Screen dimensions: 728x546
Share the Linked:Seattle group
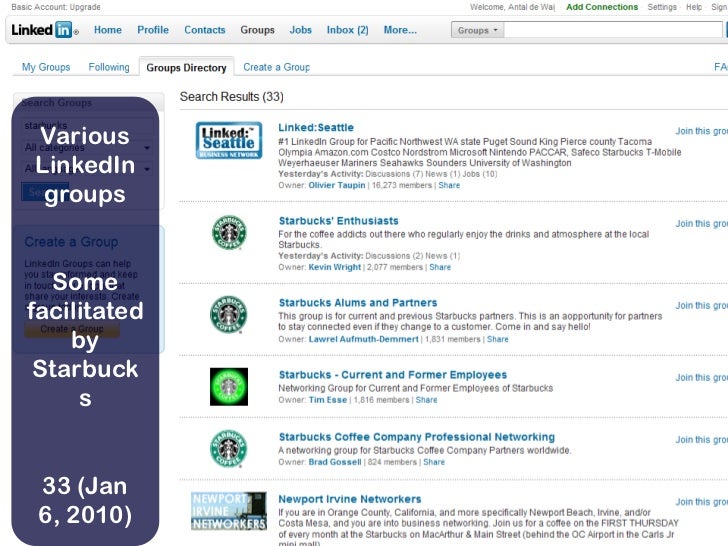pyautogui.click(x=449, y=185)
